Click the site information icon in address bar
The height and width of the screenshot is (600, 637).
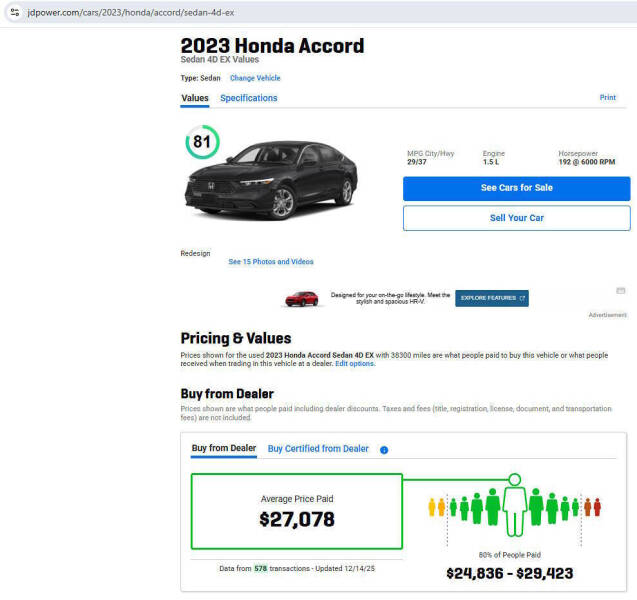pyautogui.click(x=15, y=12)
